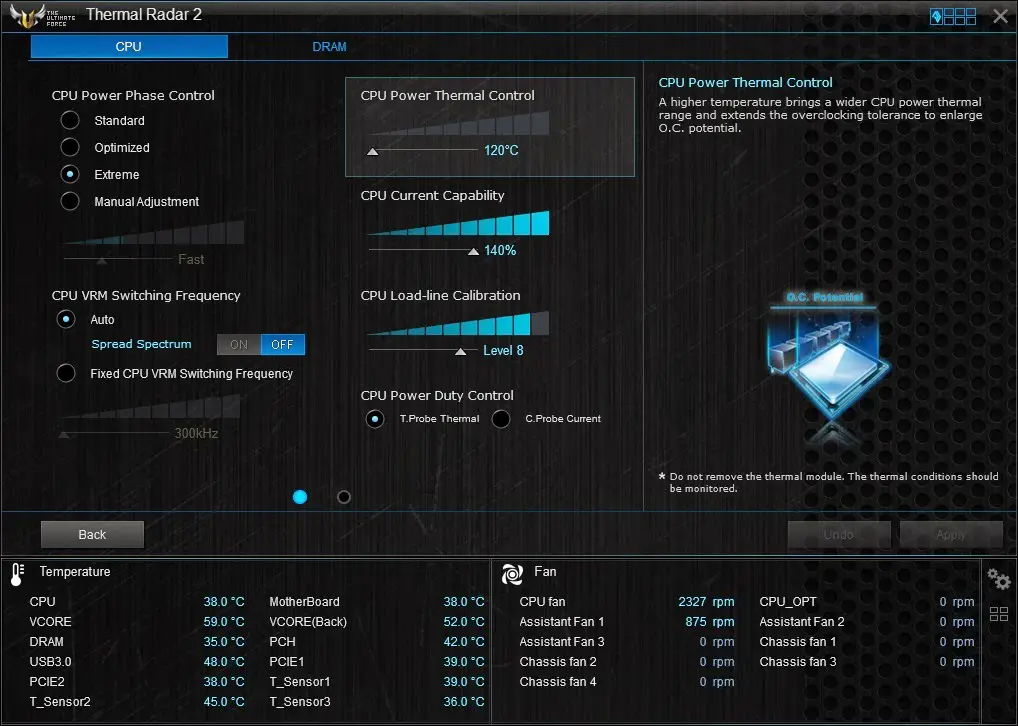Click the Assistant Fan 2 label

pyautogui.click(x=802, y=622)
